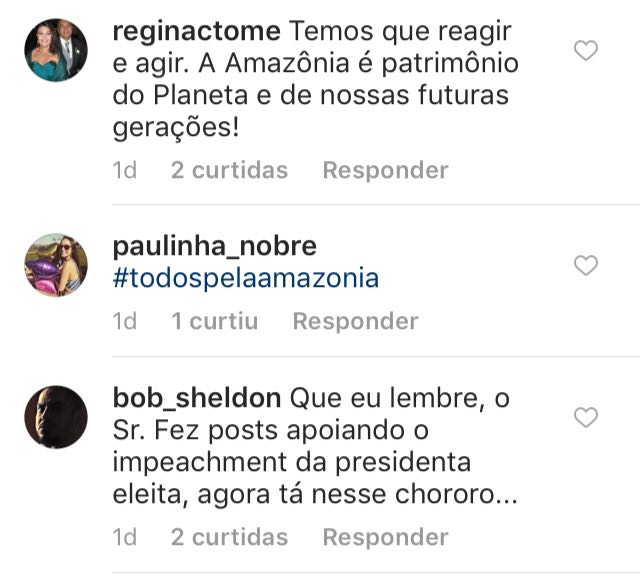Open paulinha_nobre's profile picture

click(56, 265)
